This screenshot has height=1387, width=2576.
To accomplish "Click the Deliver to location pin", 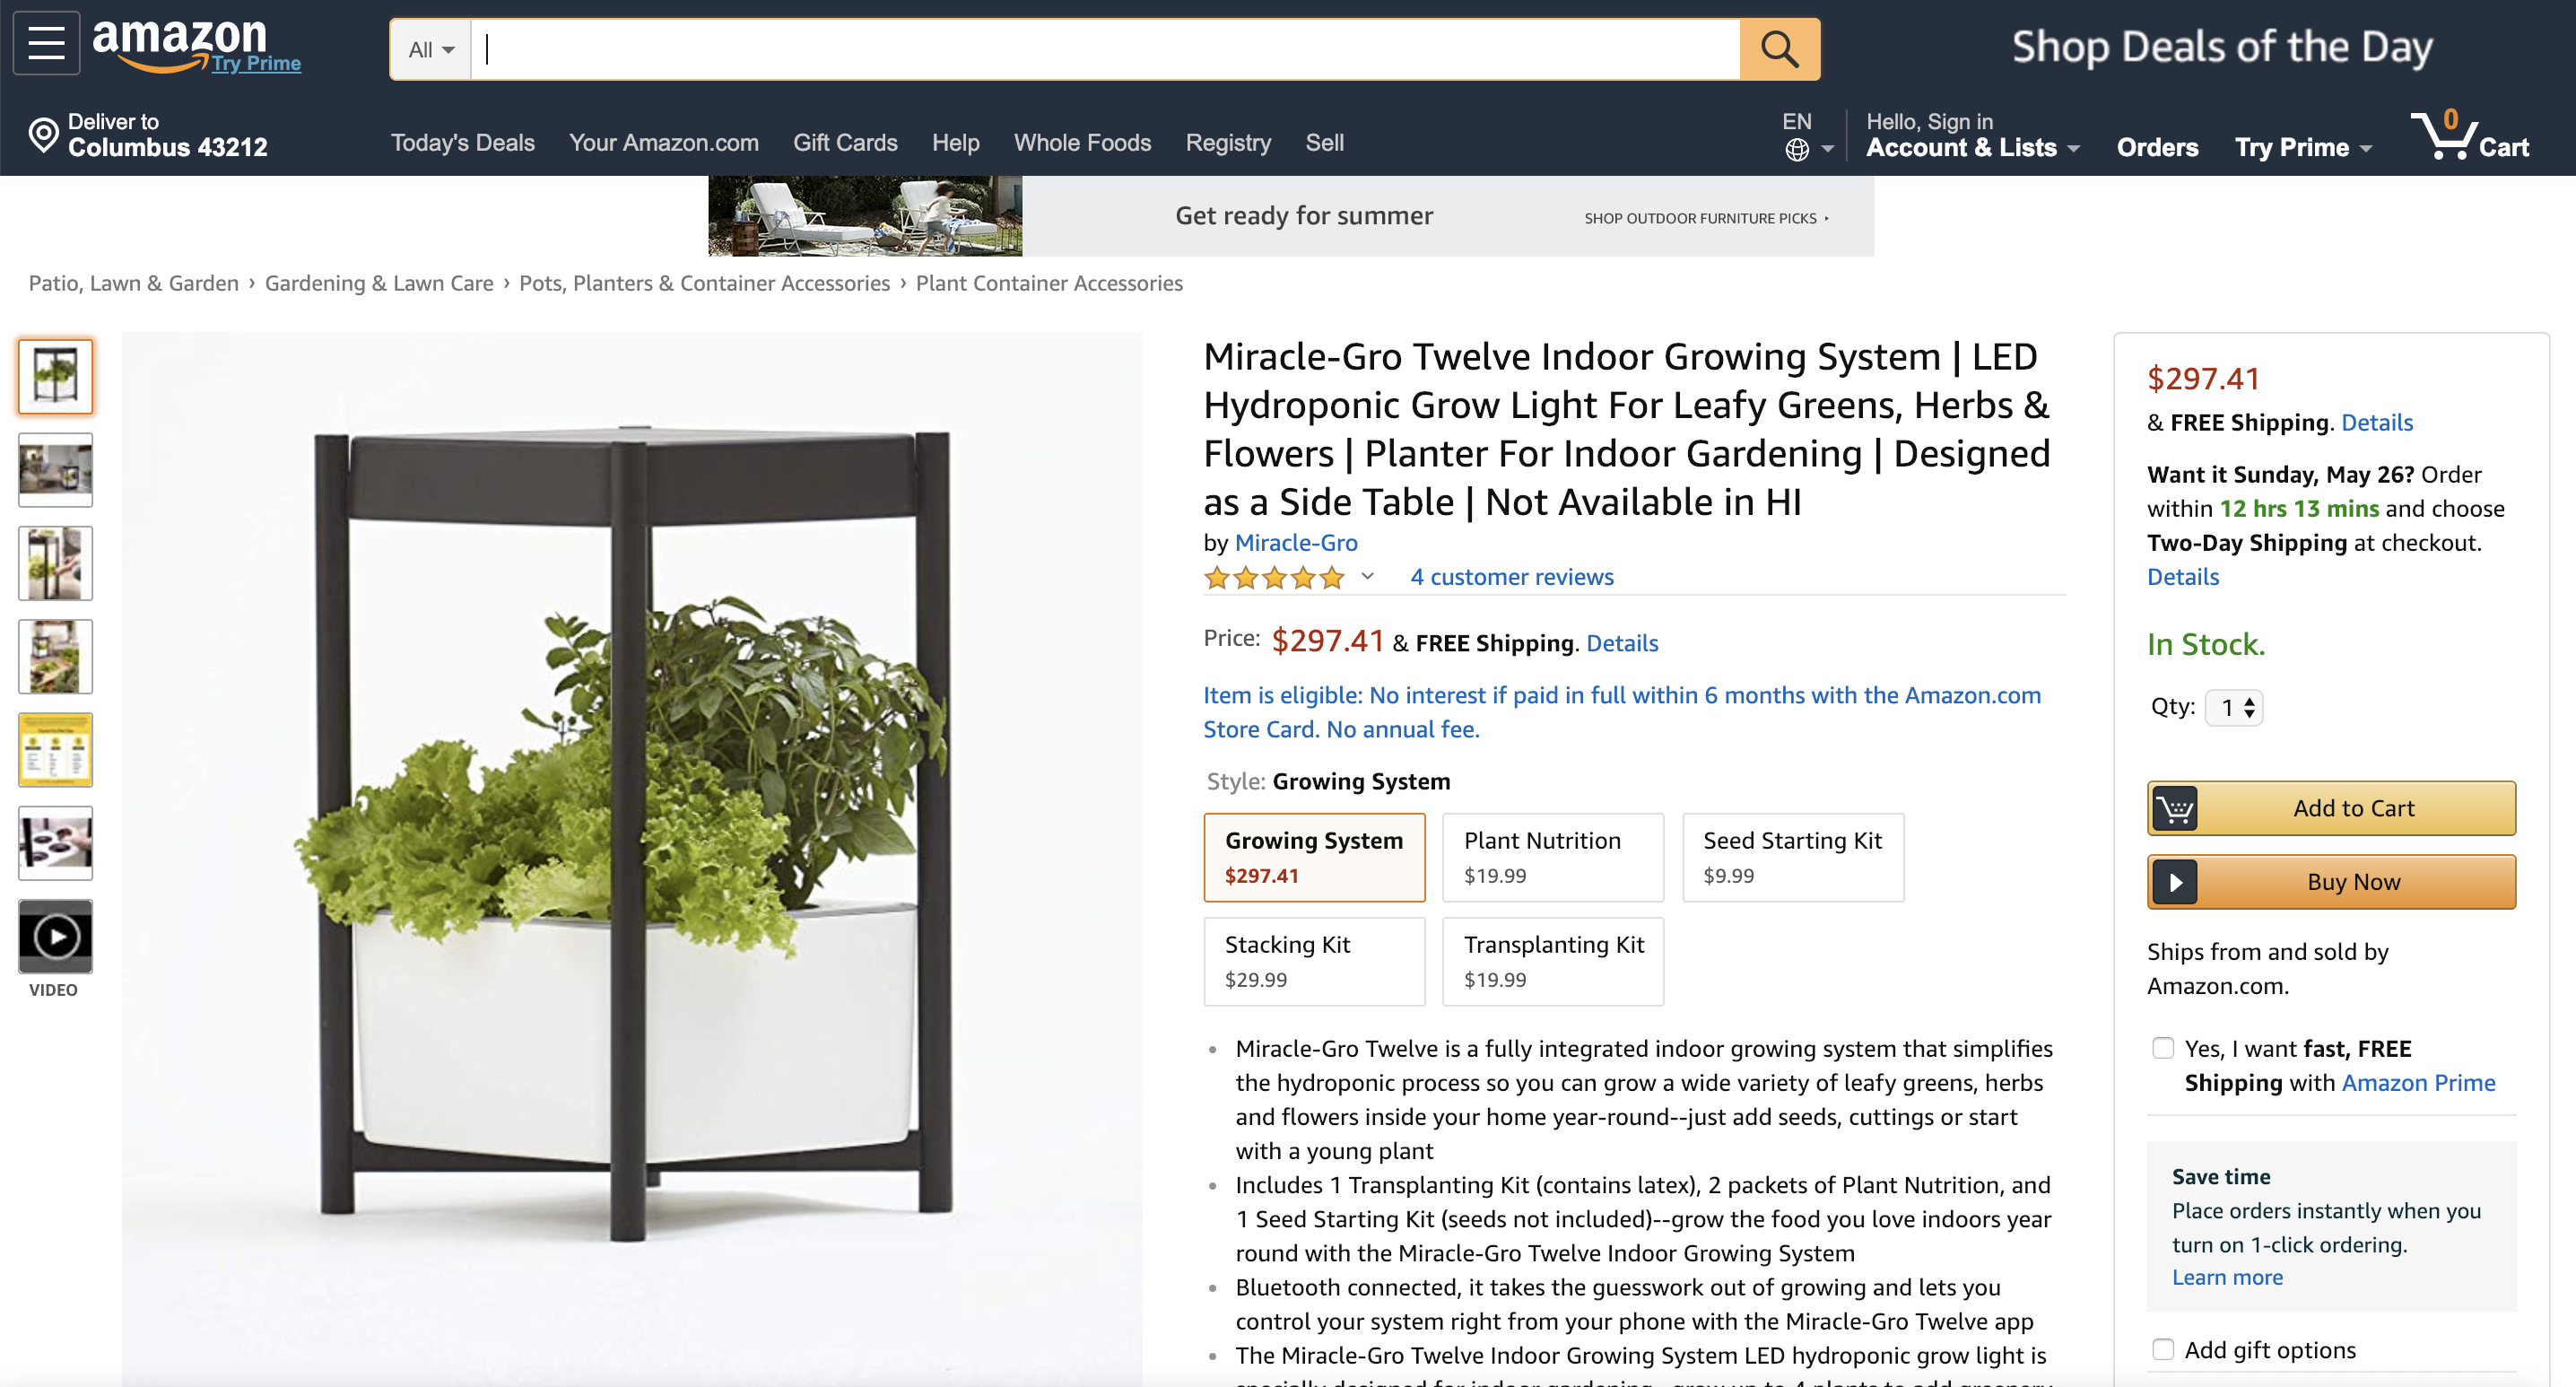I will click(x=44, y=135).
